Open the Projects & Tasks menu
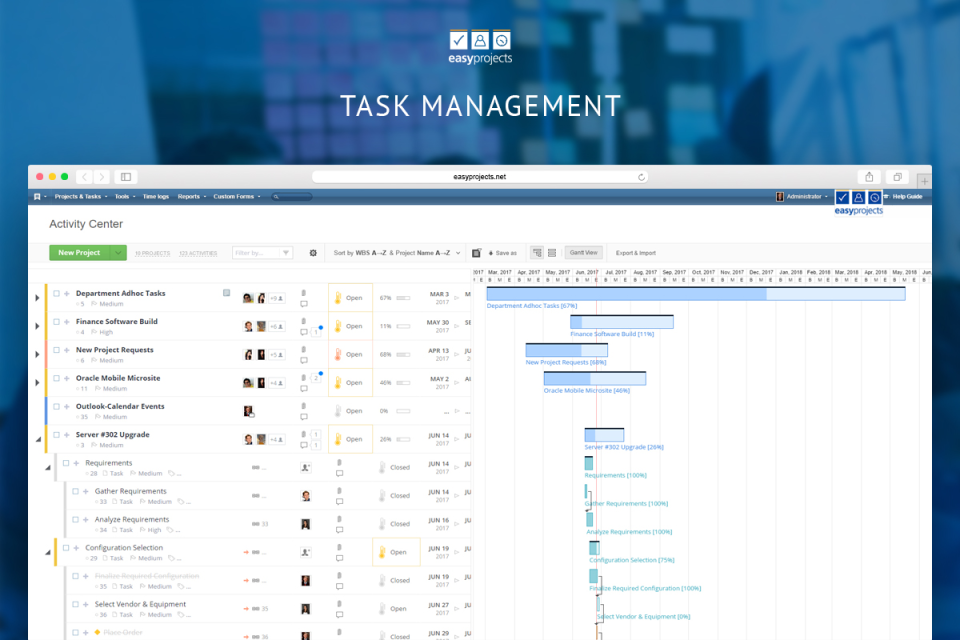Image resolution: width=960 pixels, height=640 pixels. (x=80, y=197)
